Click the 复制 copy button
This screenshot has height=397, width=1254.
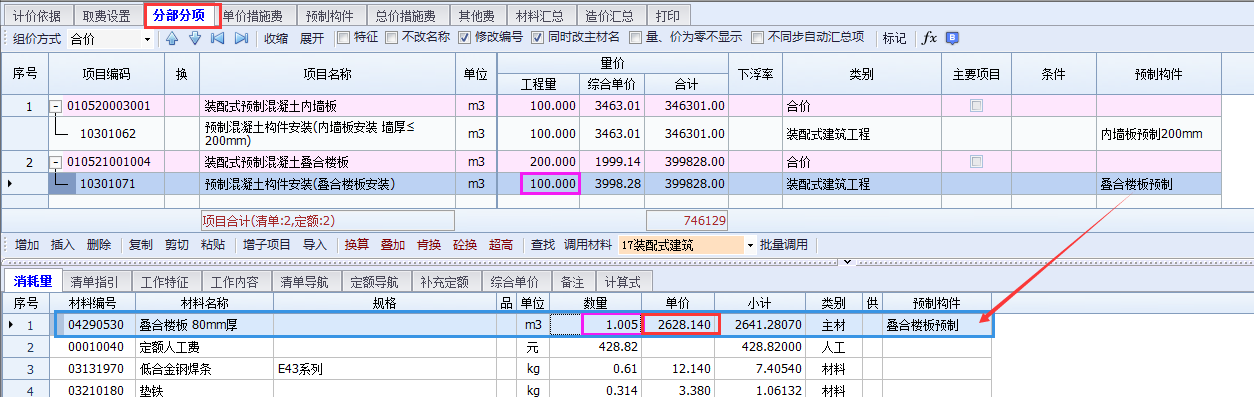pos(141,245)
